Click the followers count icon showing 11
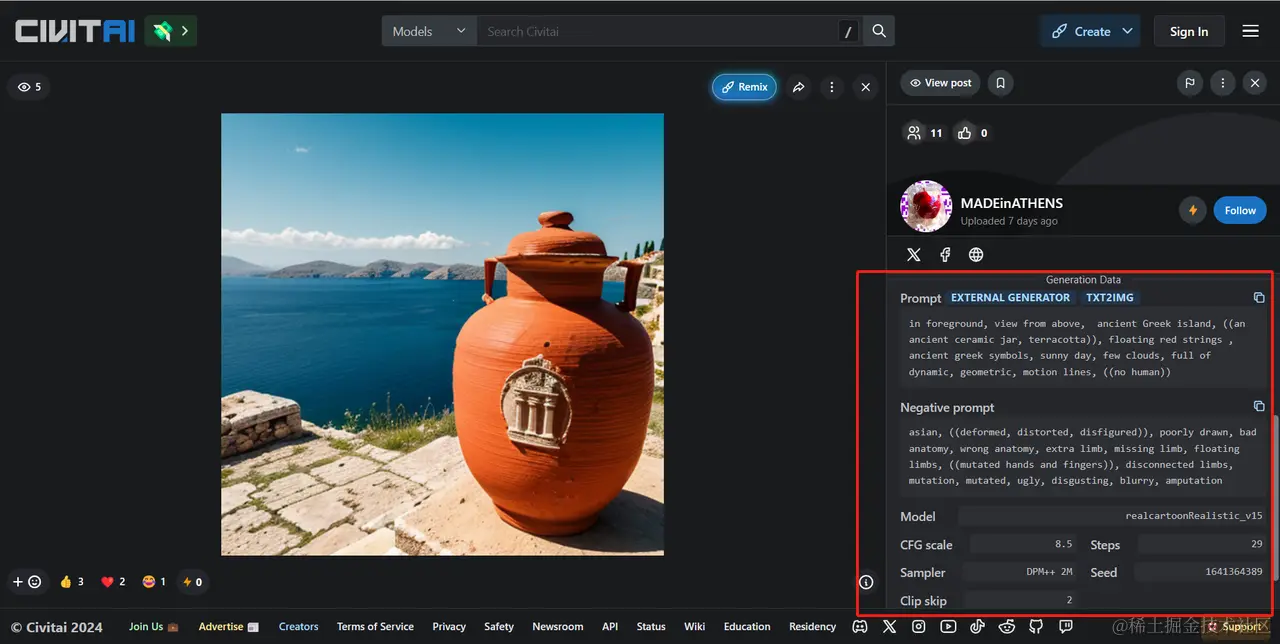Image resolution: width=1280 pixels, height=644 pixels. [x=924, y=132]
